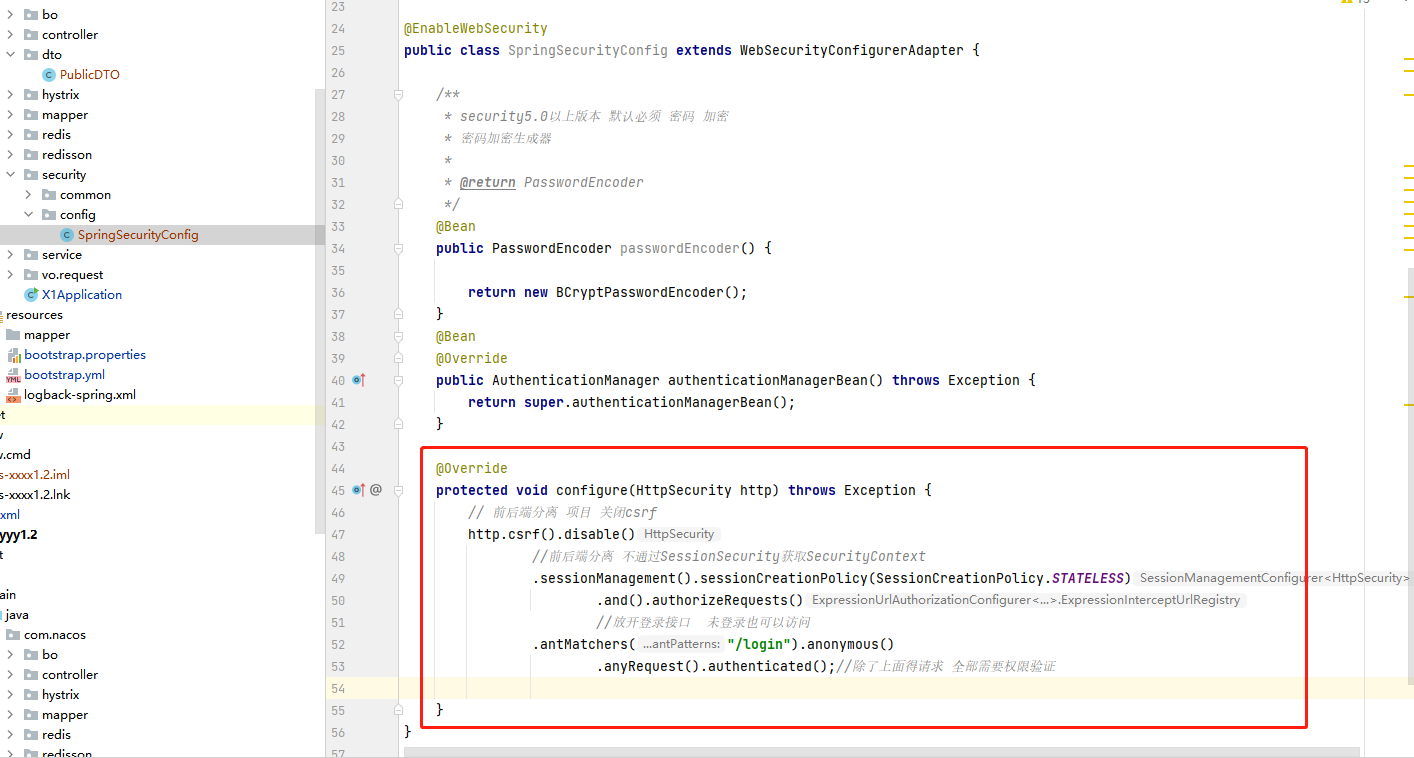Click the PublicDTO class file icon

[x=49, y=75]
